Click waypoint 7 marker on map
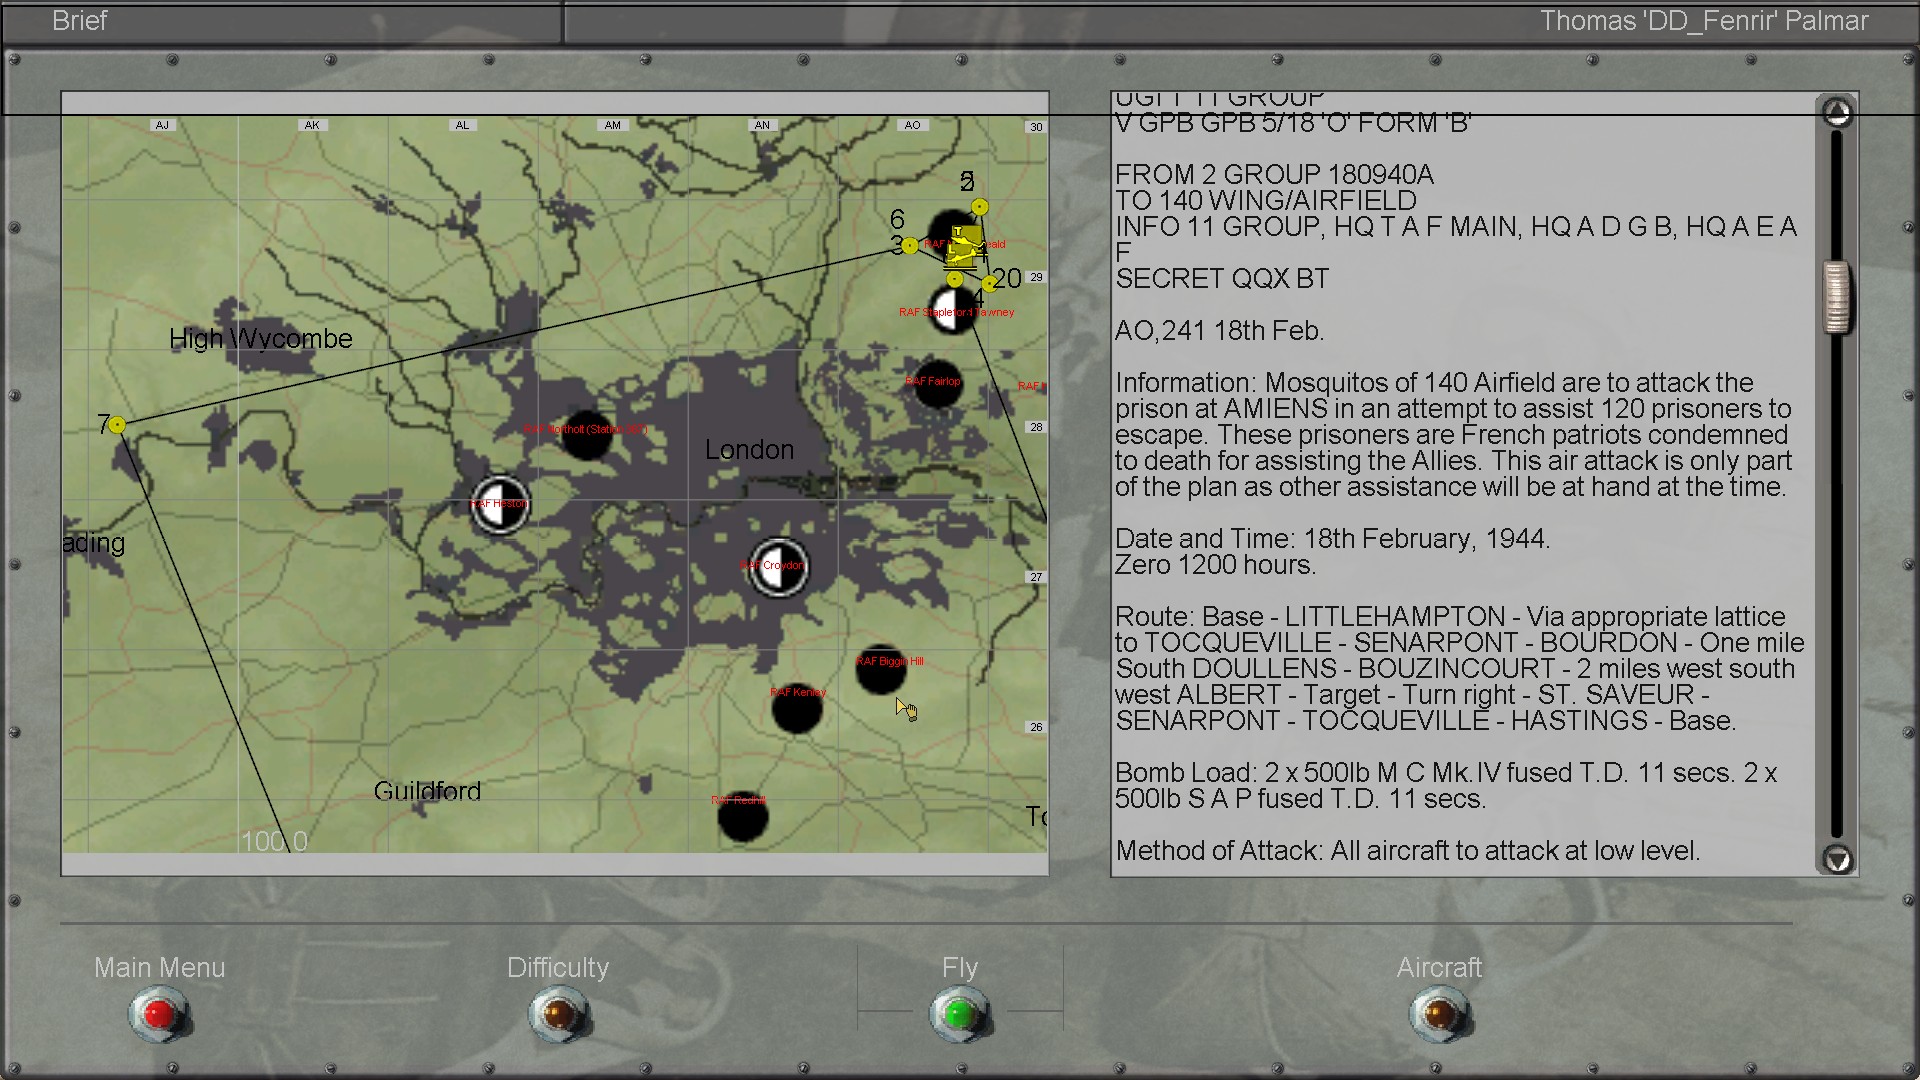 [118, 425]
